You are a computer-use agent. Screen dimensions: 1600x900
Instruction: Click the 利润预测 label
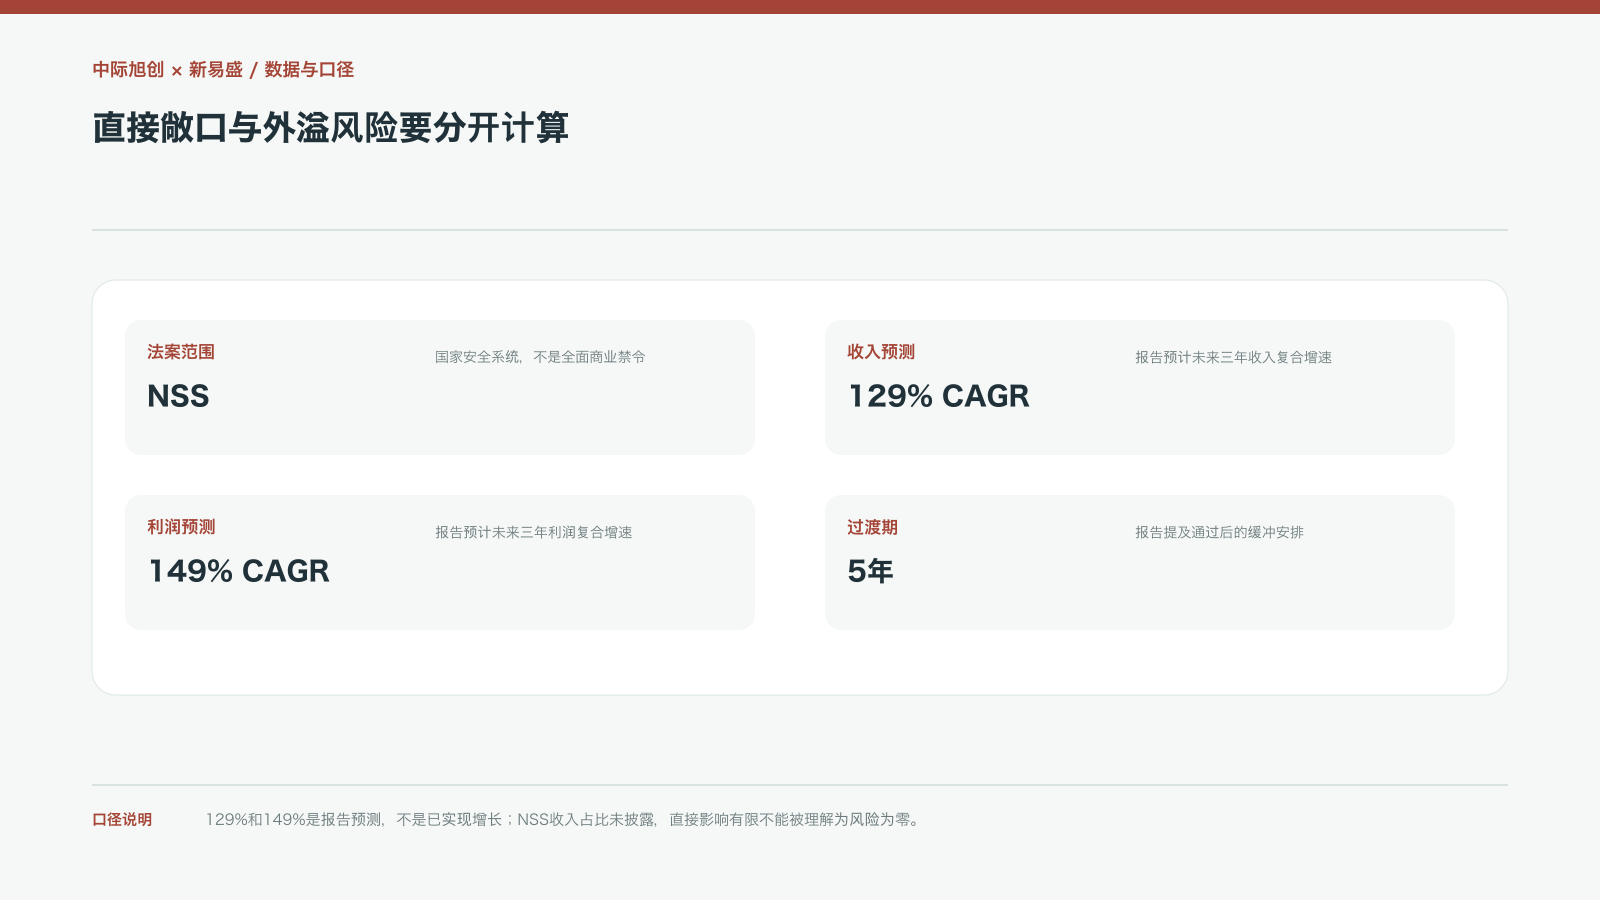tap(181, 527)
